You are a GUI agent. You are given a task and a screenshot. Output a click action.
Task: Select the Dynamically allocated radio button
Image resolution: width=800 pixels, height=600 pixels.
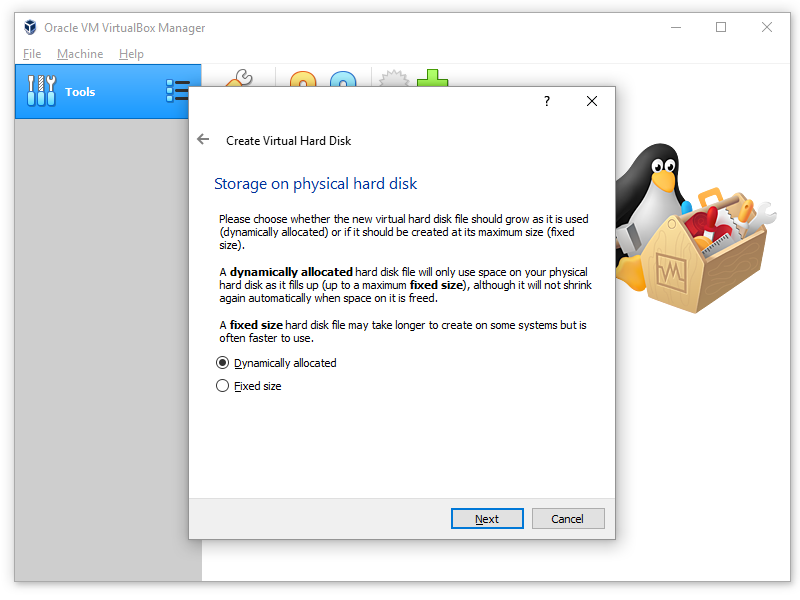pyautogui.click(x=223, y=363)
